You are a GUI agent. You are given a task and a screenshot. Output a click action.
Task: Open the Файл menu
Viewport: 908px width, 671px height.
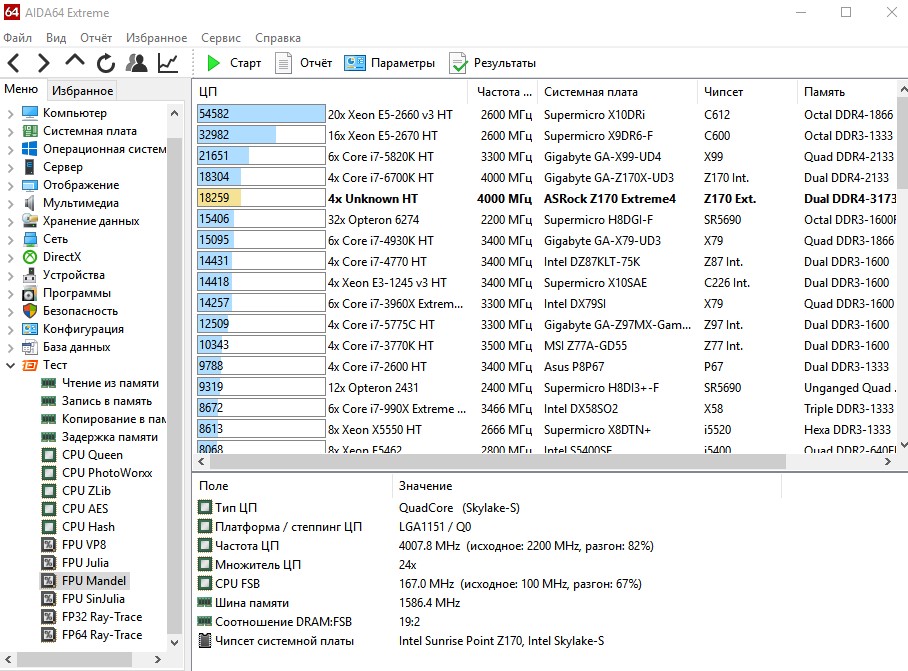coord(17,38)
